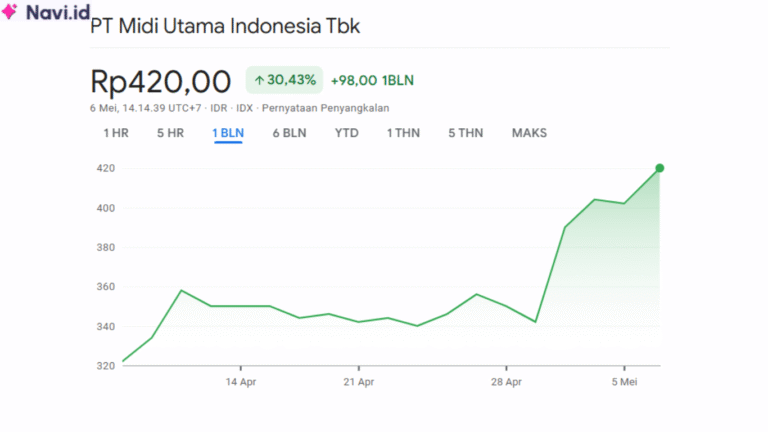Click the Navi.id brand name text
The width and height of the screenshot is (768, 432).
58,12
